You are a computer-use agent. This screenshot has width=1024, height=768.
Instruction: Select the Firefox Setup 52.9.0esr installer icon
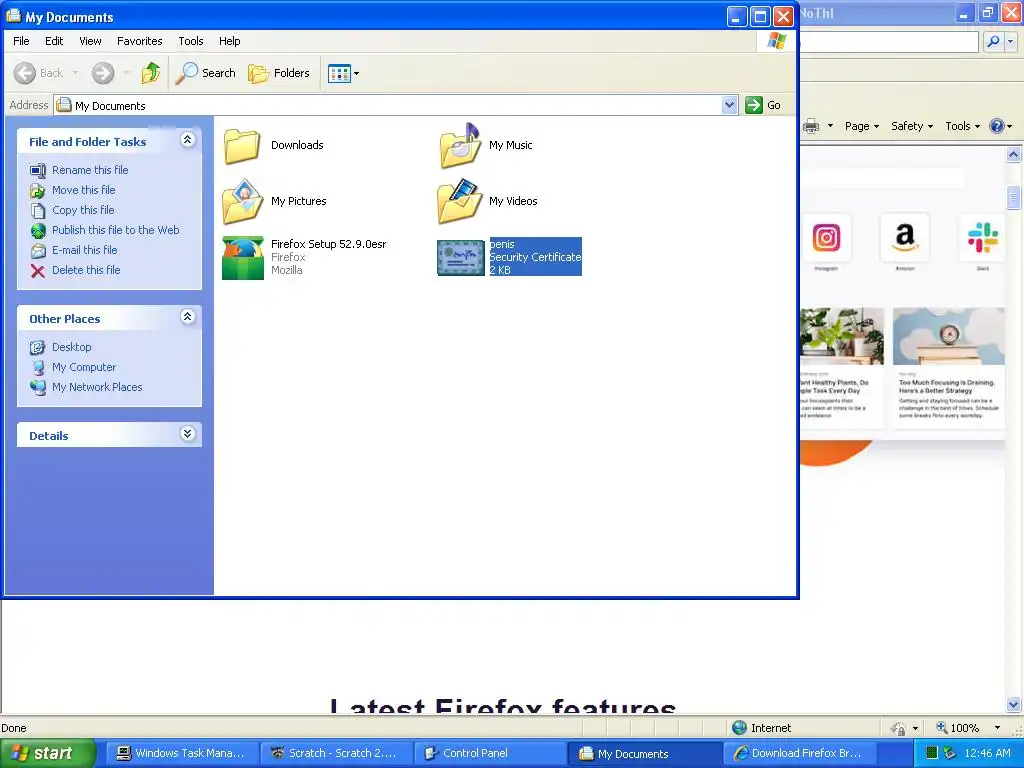242,257
